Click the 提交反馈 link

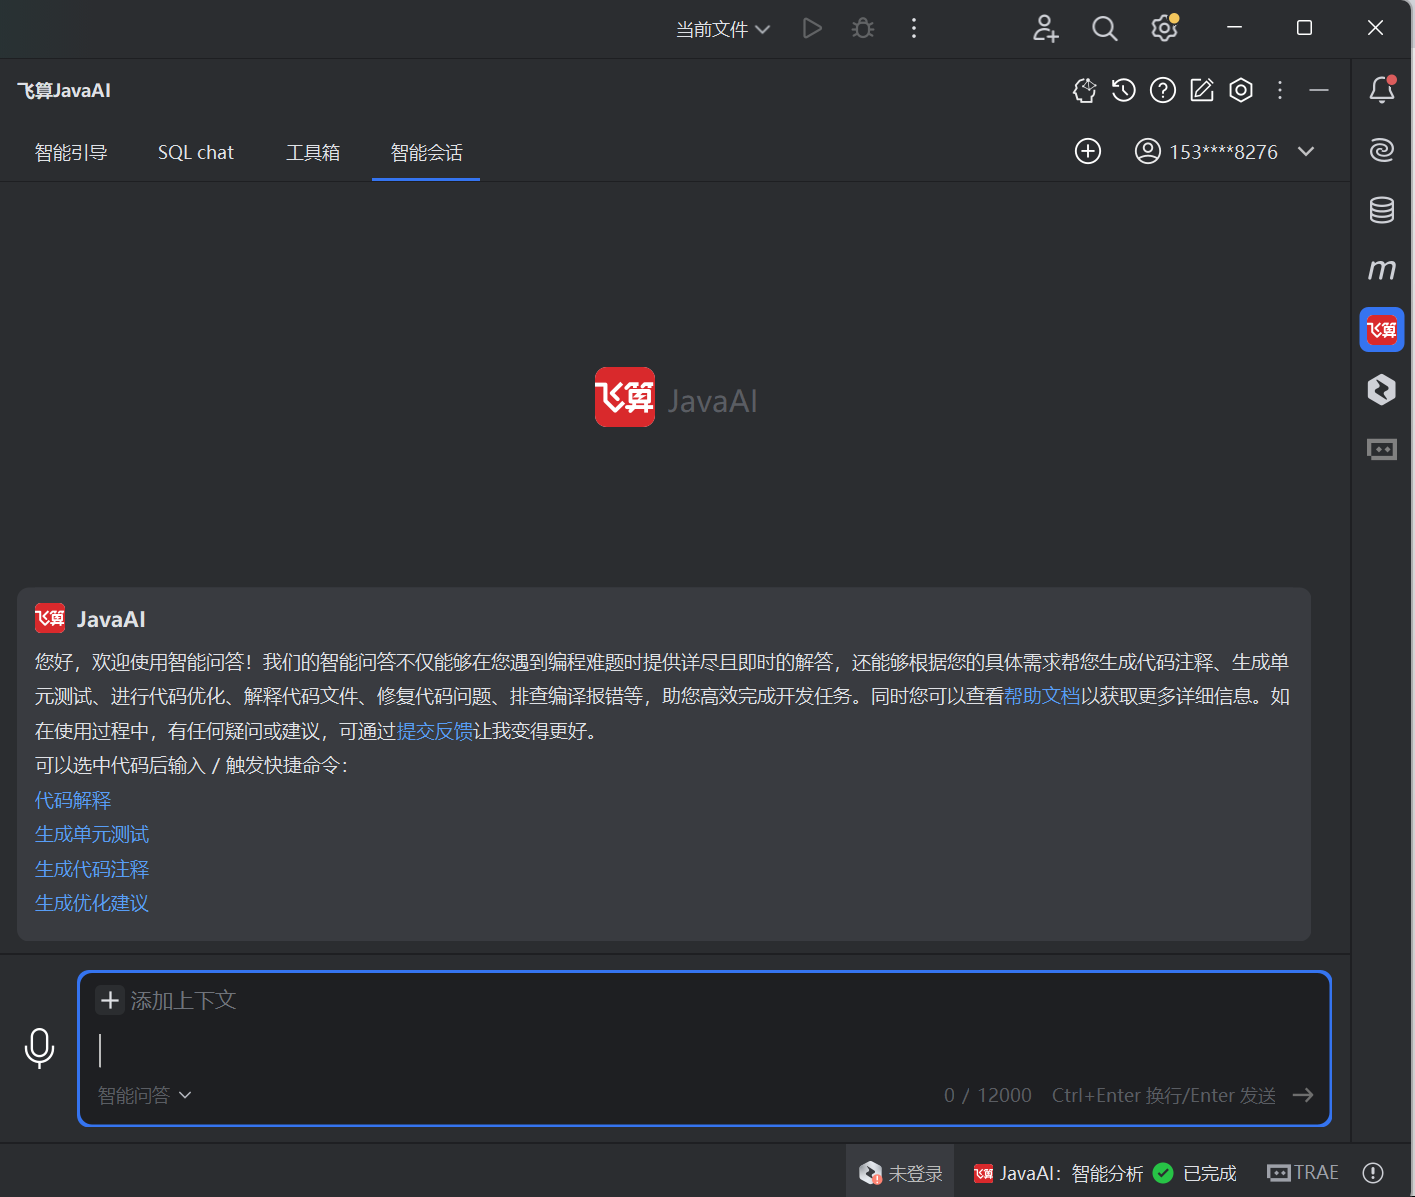[x=435, y=731]
